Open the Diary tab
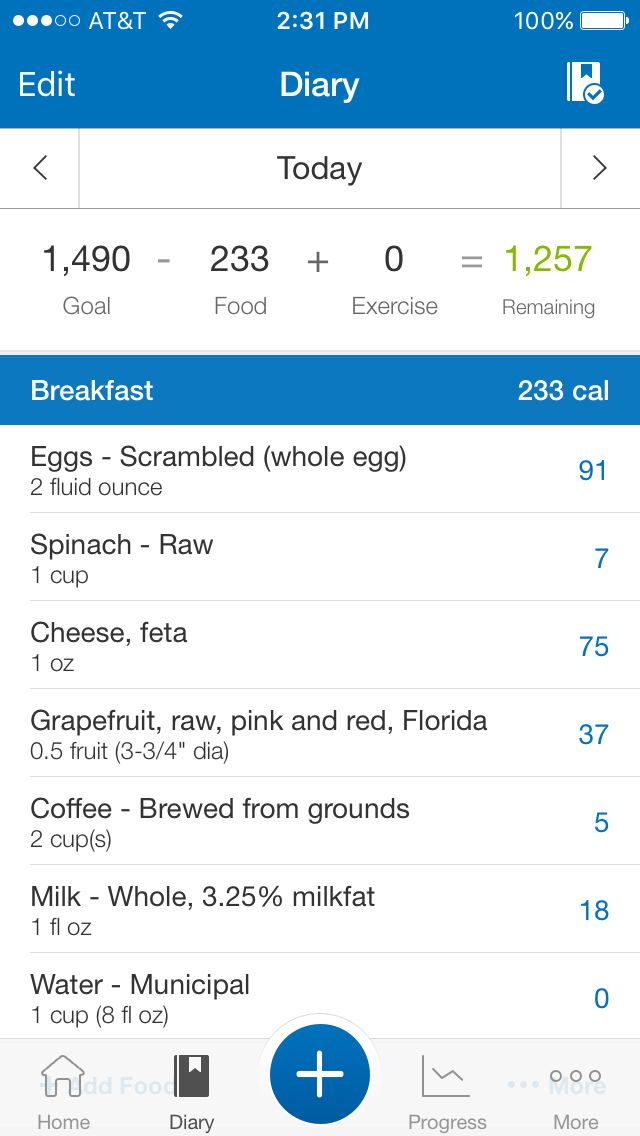Viewport: 640px width, 1136px height. [191, 1092]
